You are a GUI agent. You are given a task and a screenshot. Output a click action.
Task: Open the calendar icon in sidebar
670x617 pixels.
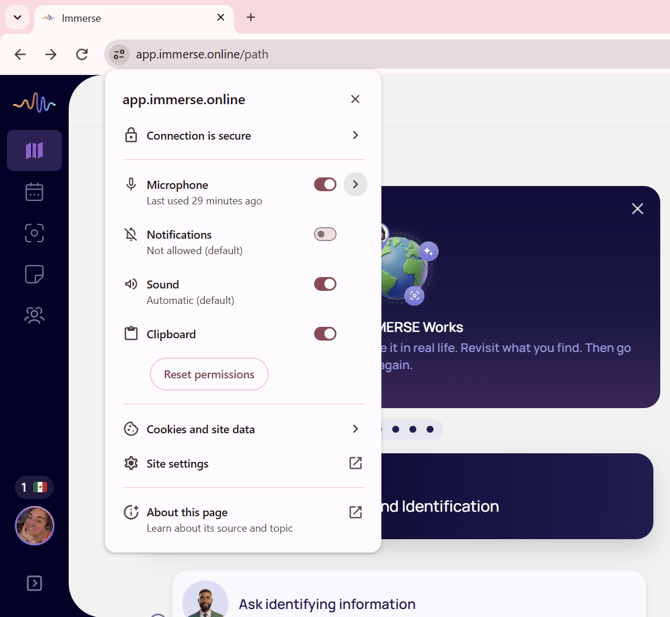pos(34,192)
